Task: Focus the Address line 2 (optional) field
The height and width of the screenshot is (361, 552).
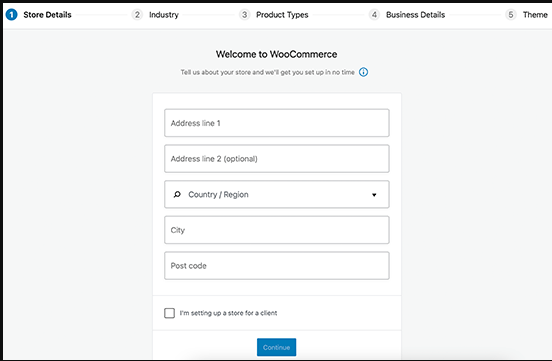Action: click(277, 158)
